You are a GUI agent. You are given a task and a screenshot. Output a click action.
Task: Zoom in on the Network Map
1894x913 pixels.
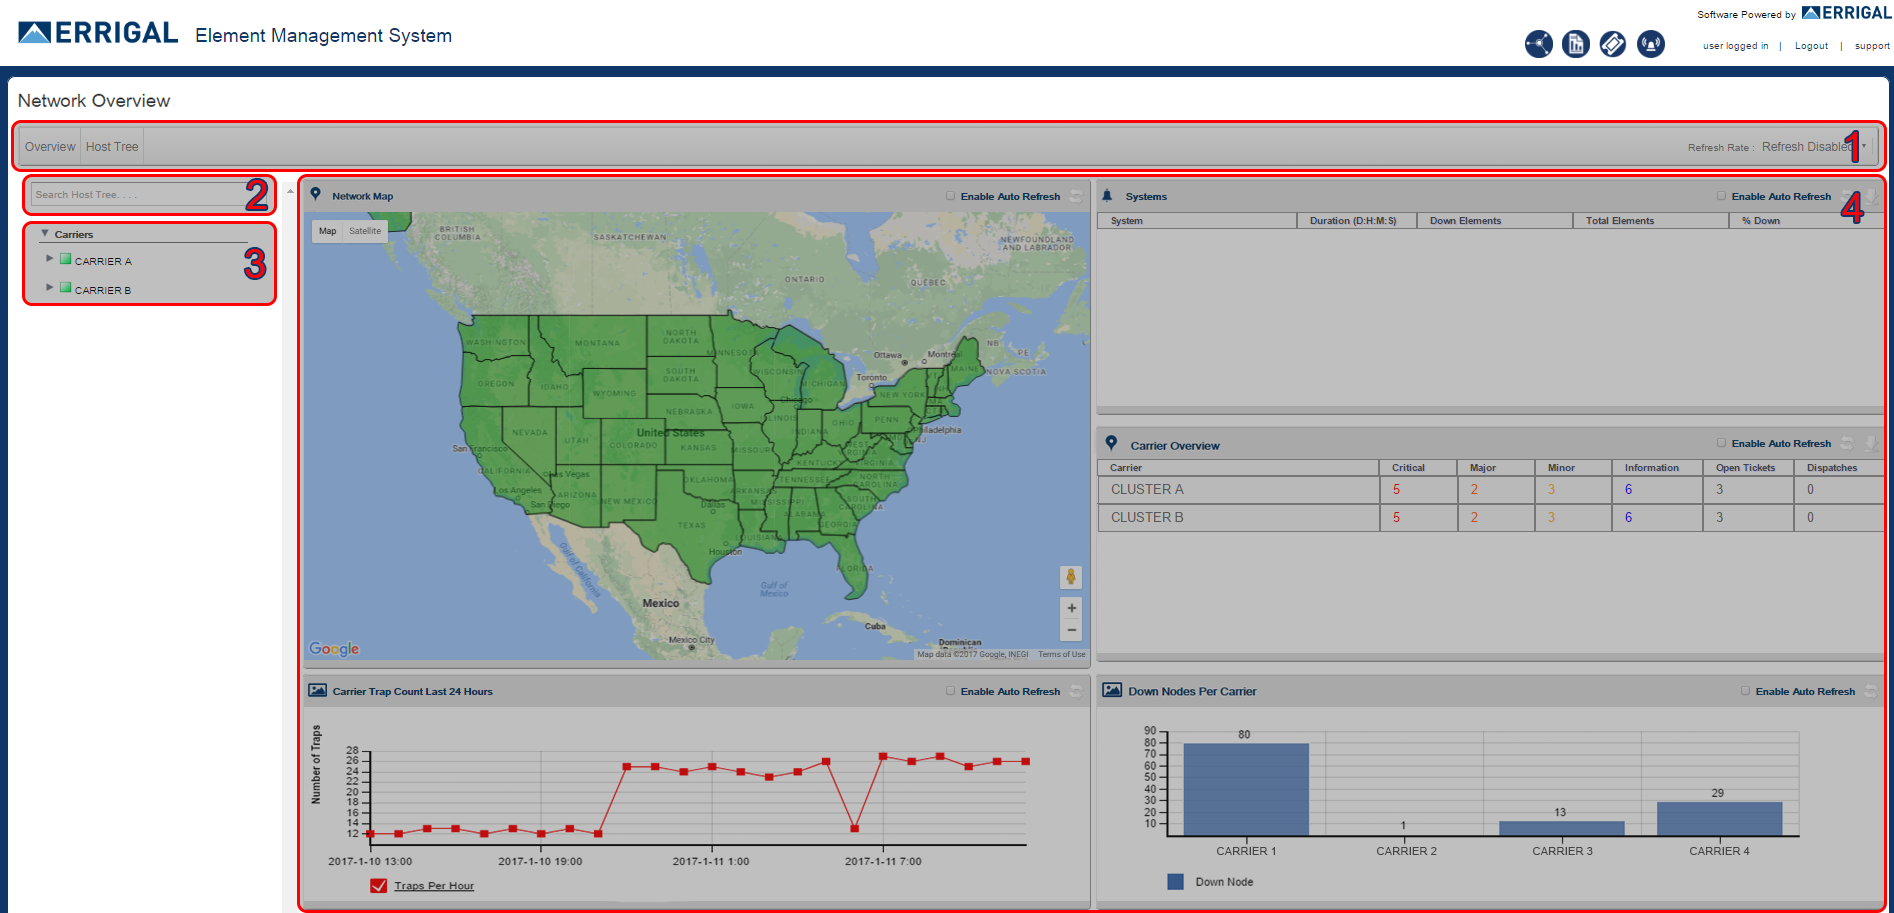(x=1071, y=608)
